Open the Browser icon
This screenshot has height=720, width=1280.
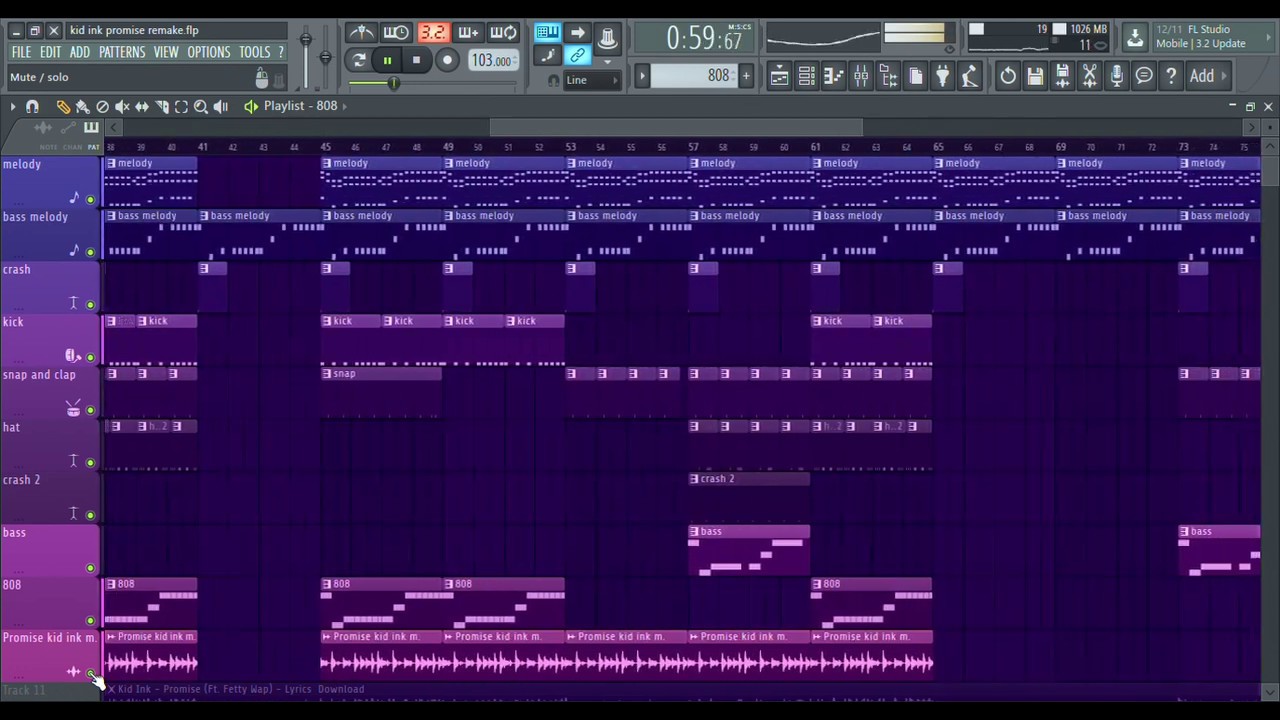click(888, 76)
